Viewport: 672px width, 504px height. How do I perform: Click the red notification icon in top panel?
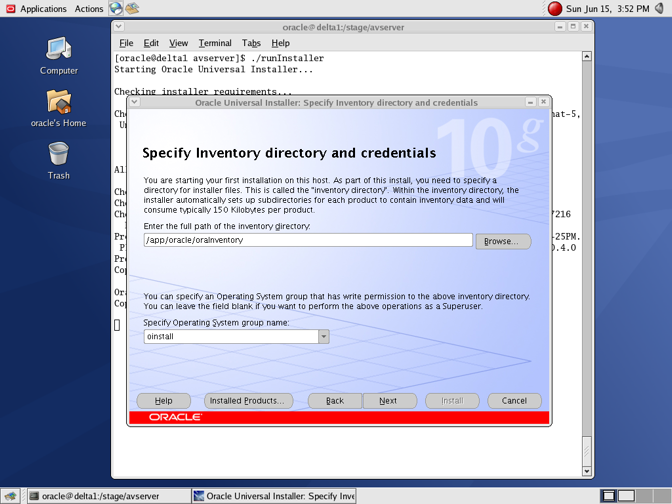555,9
